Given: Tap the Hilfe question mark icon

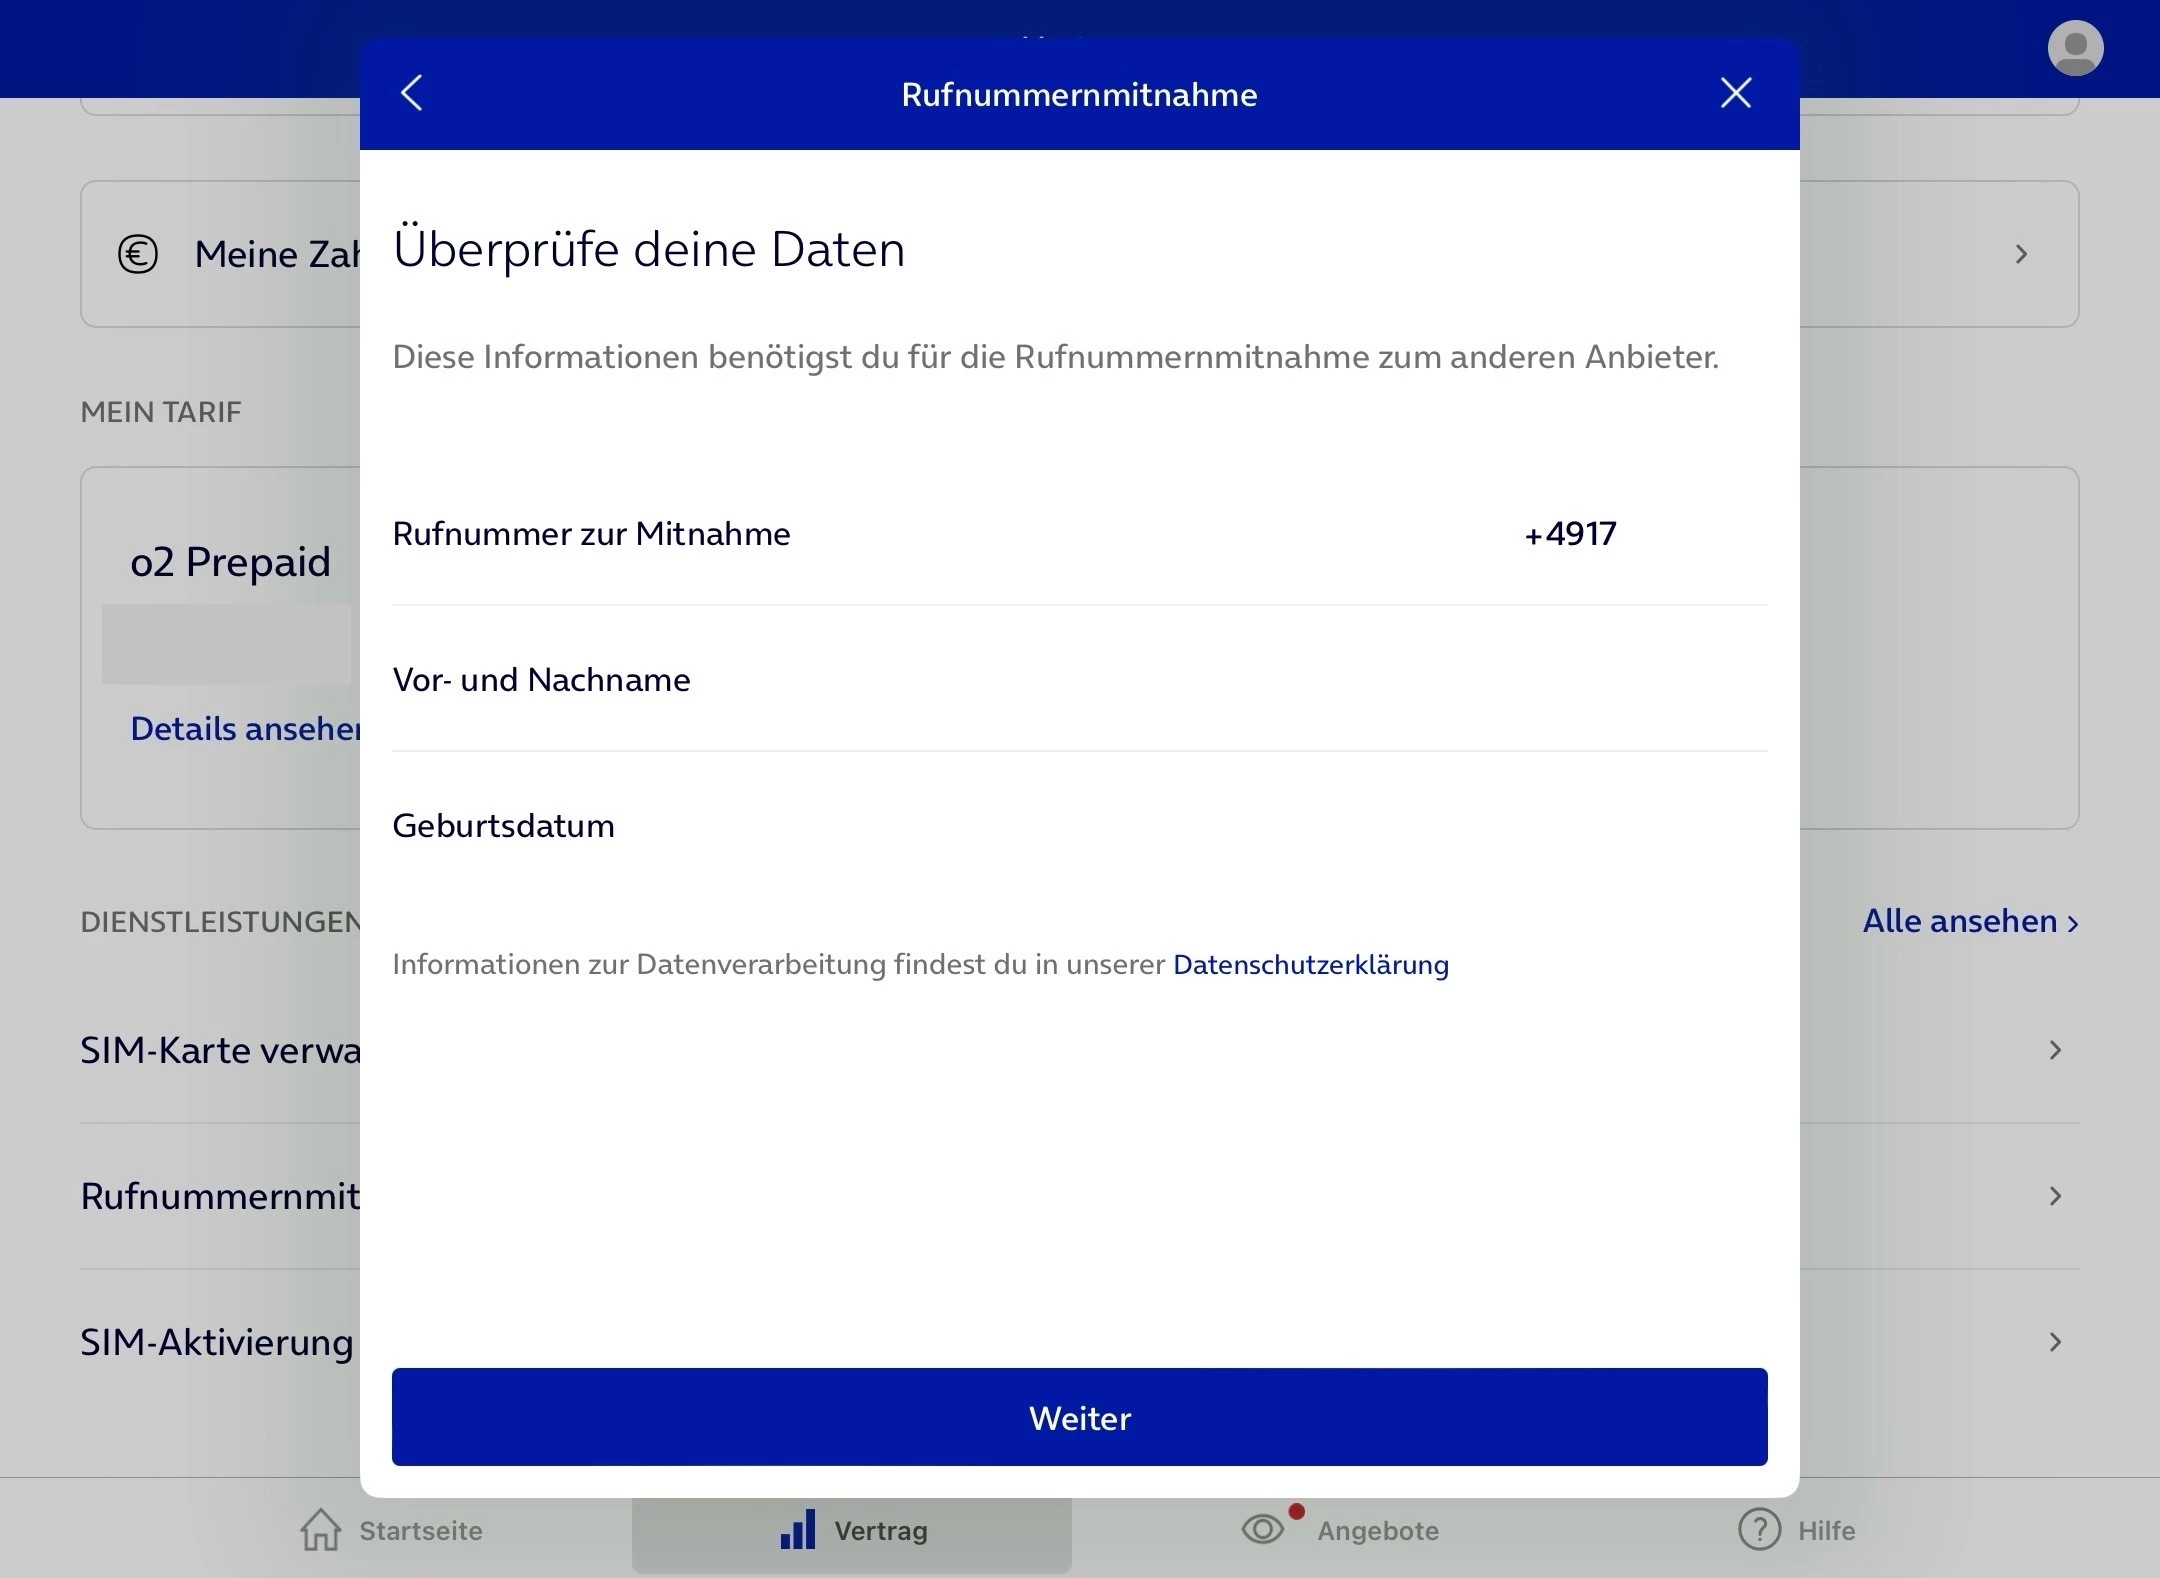Looking at the screenshot, I should coord(1759,1530).
